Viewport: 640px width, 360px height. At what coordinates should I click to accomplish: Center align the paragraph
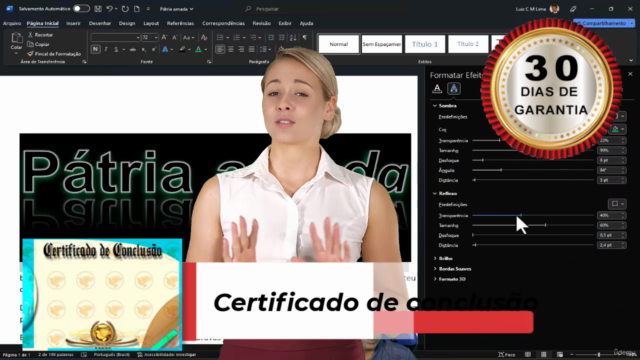(x=231, y=49)
